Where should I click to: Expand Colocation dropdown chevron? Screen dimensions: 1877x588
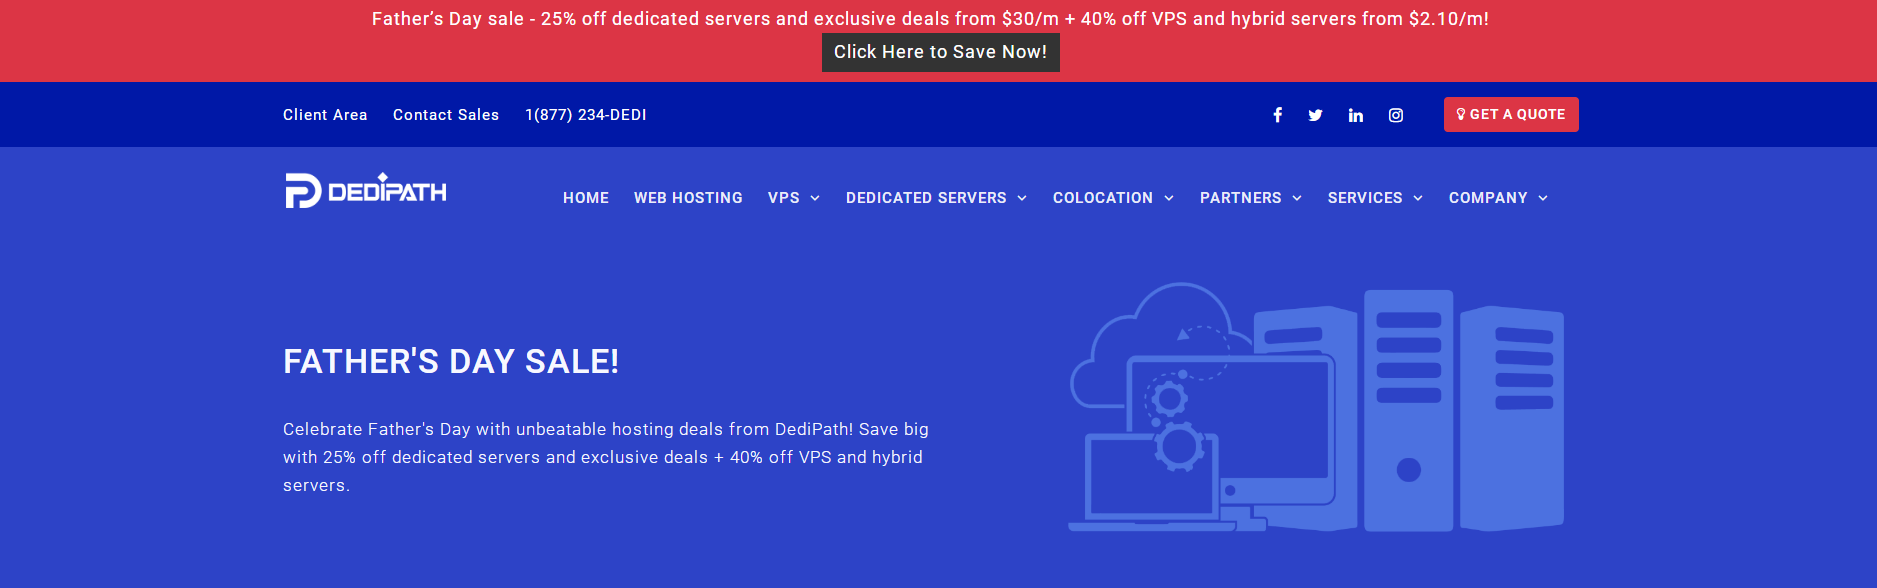point(1169,198)
